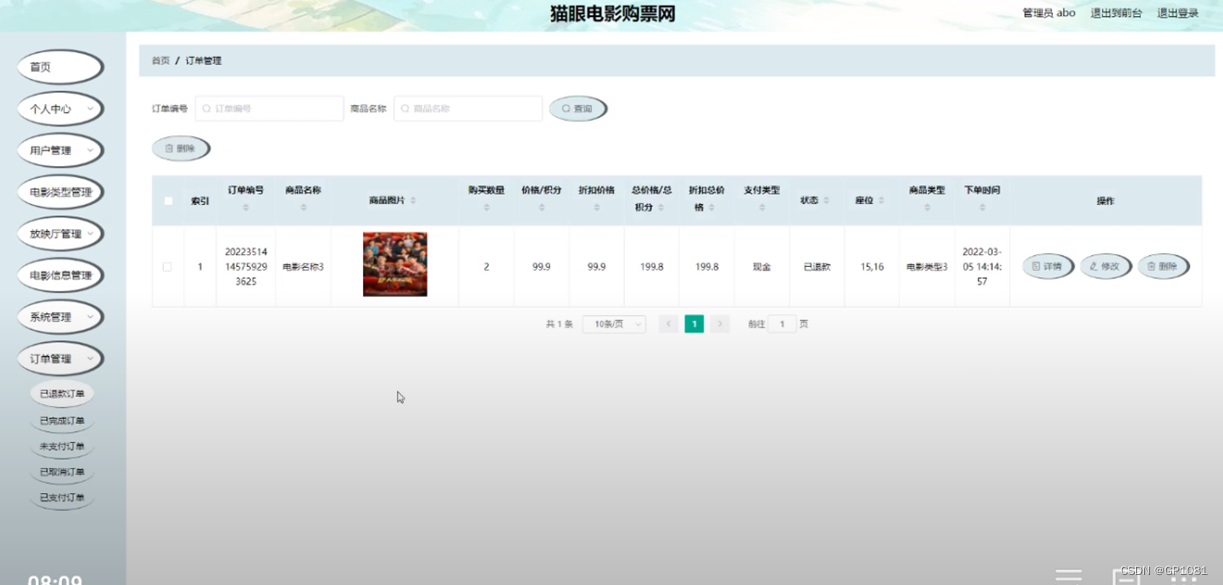Sort by 价格/积分 column
Image resolution: width=1223 pixels, height=585 pixels.
(541, 208)
